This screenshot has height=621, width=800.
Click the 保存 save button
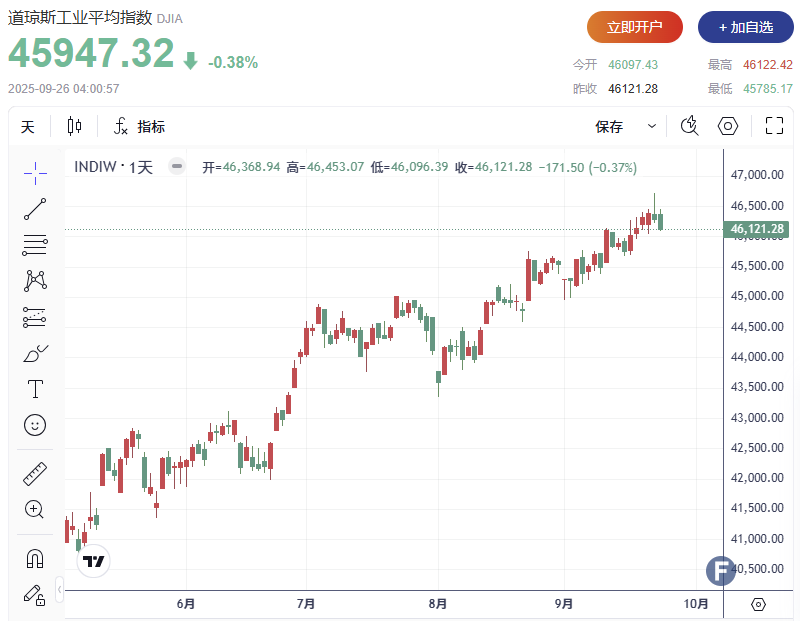609,127
